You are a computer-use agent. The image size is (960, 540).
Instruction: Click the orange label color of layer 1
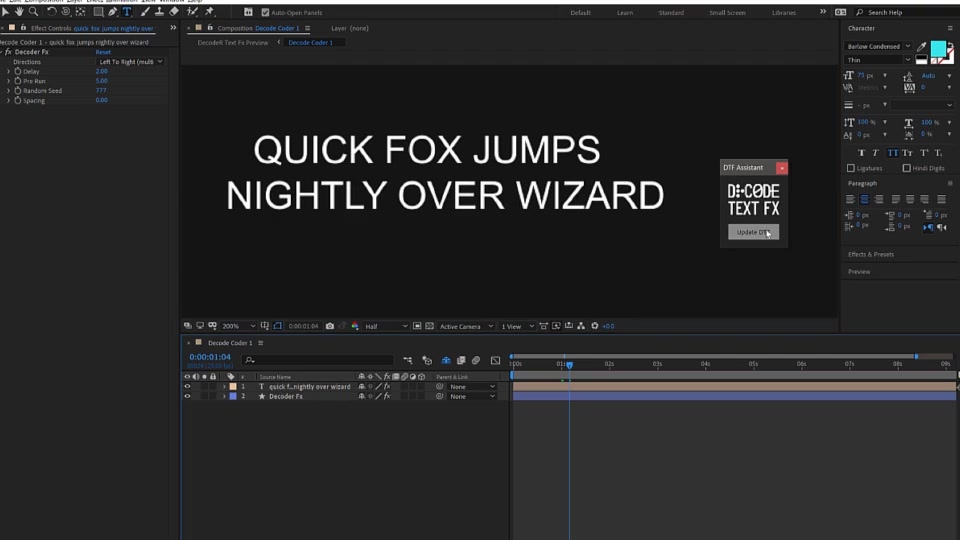pyautogui.click(x=233, y=387)
